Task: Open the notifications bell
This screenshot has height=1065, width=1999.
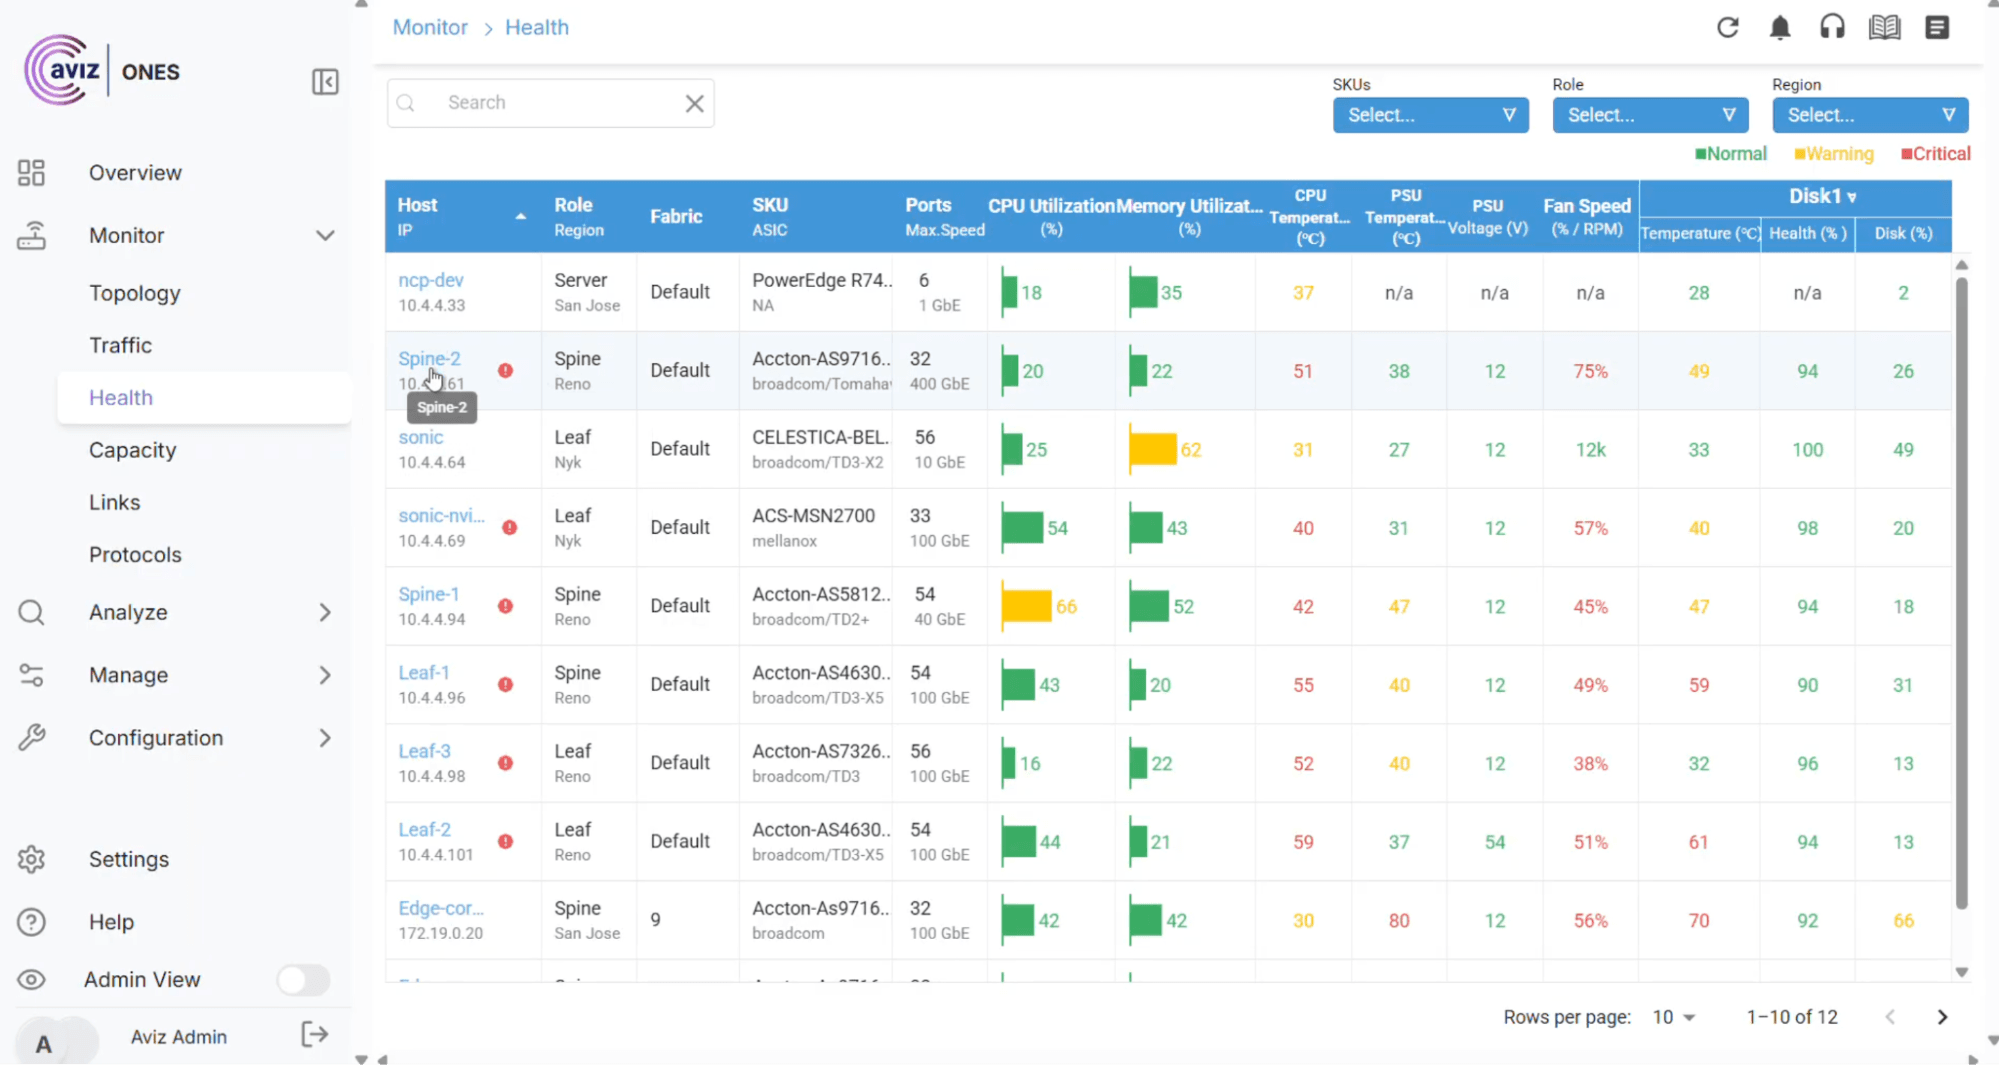Action: (1780, 27)
